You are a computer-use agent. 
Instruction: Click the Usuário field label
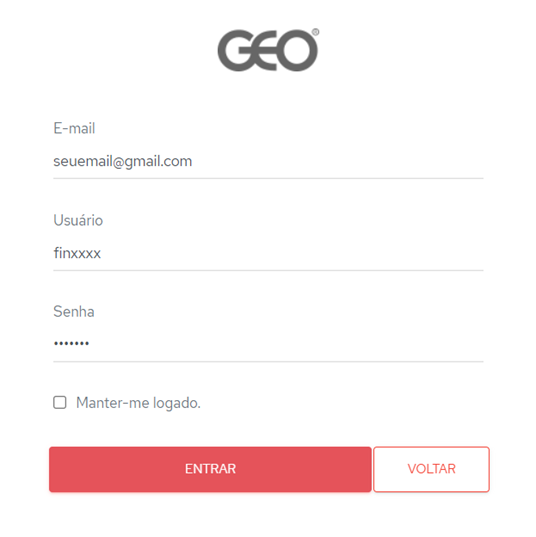pos(78,220)
